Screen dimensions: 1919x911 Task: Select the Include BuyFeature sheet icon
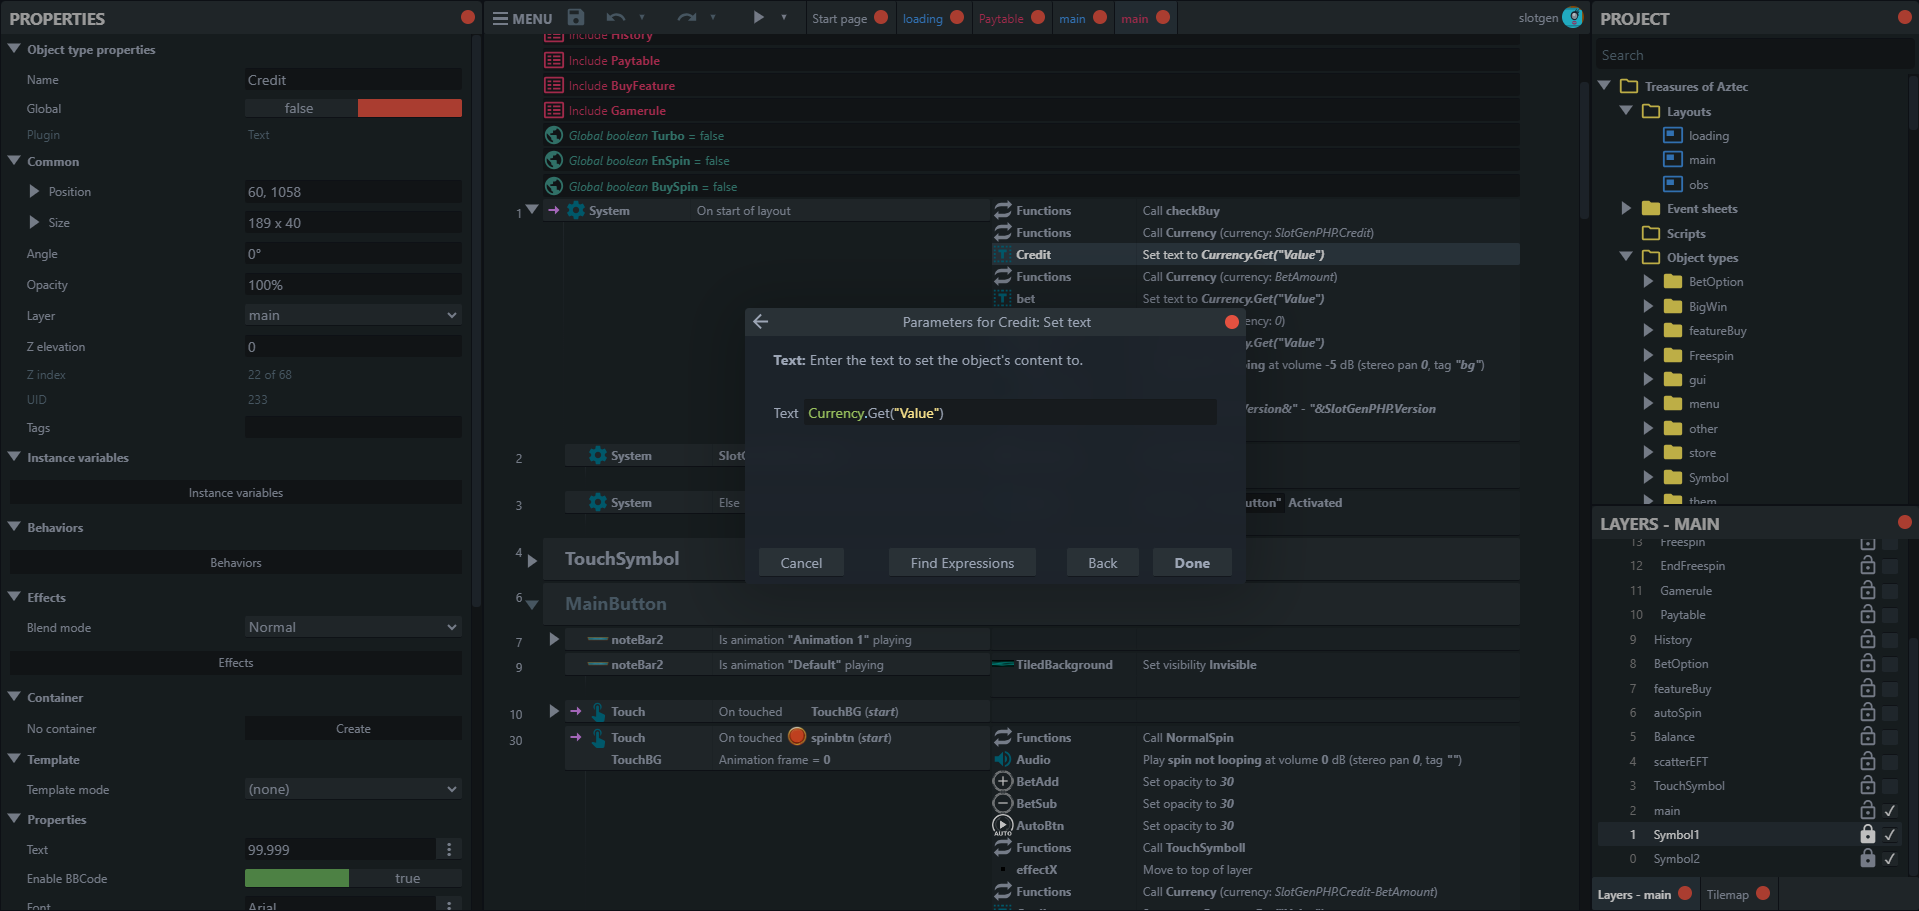pos(554,85)
